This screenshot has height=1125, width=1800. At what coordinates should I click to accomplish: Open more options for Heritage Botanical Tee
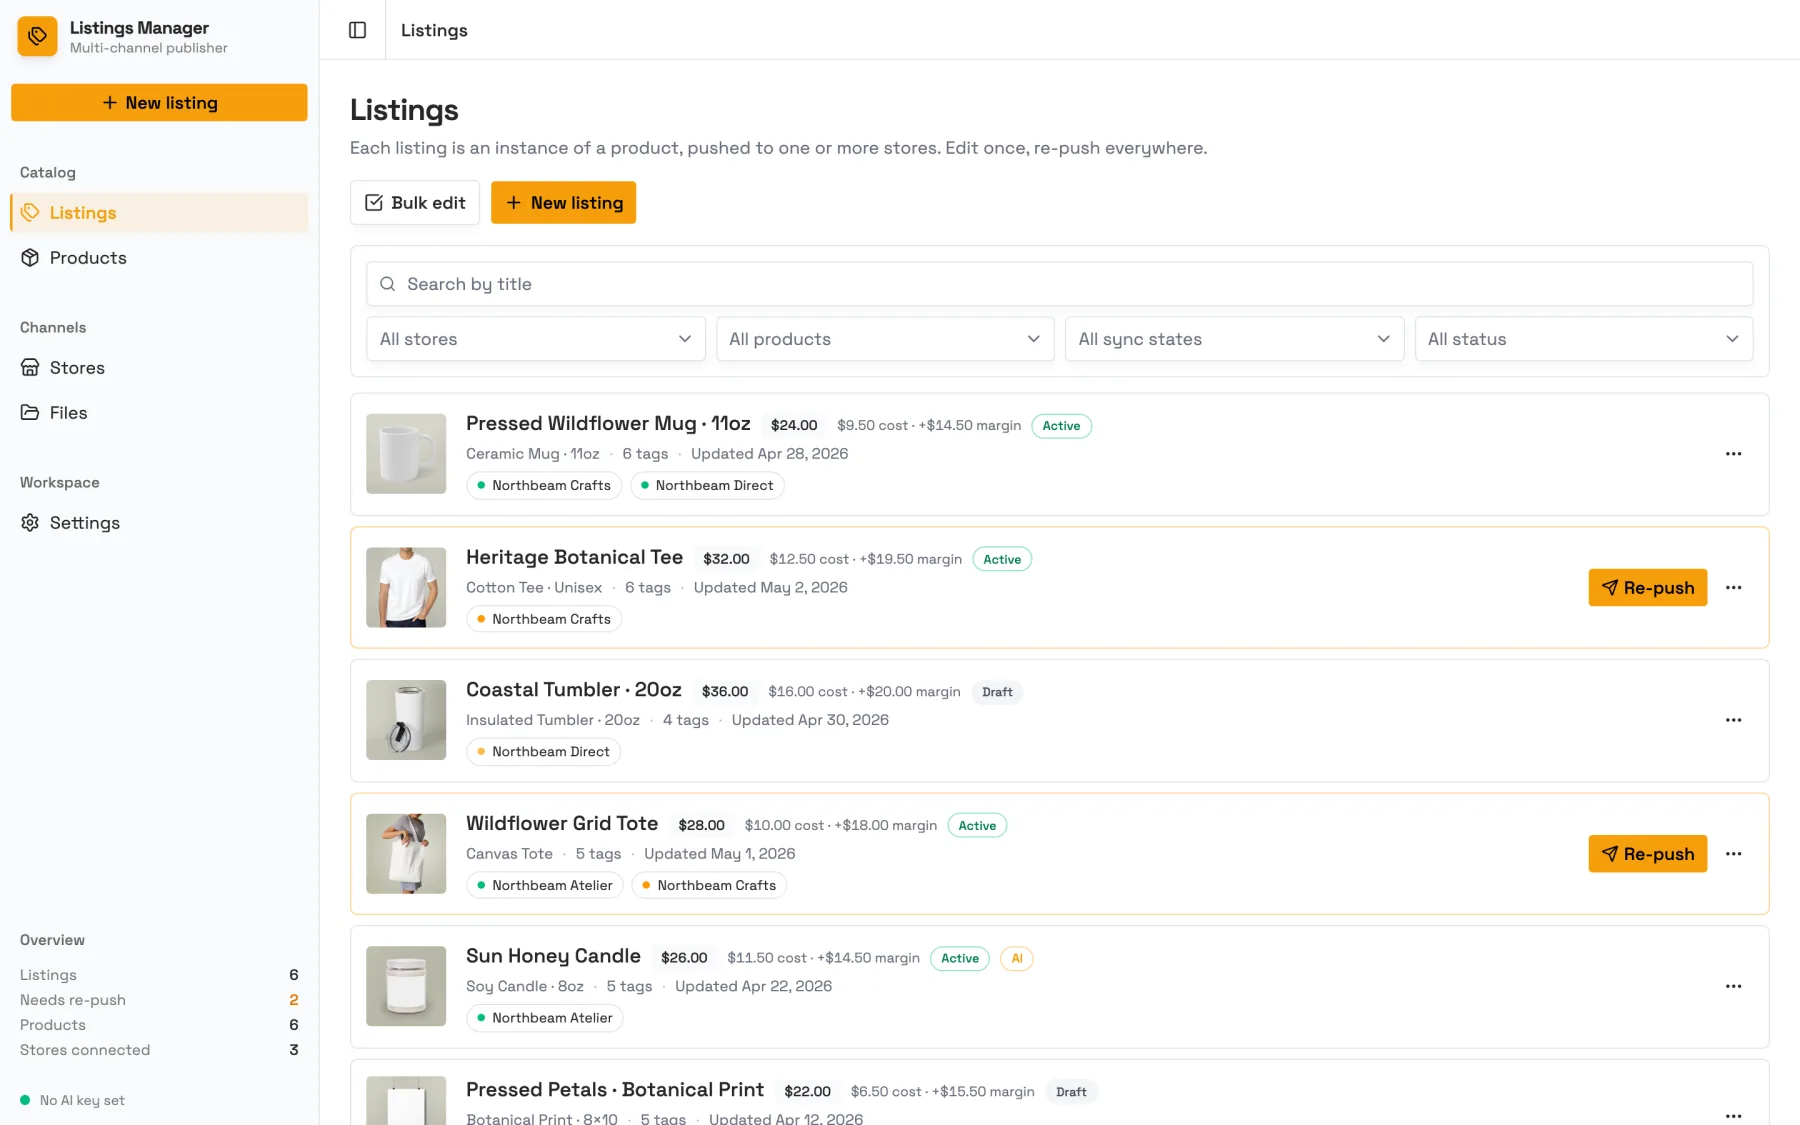(1733, 588)
